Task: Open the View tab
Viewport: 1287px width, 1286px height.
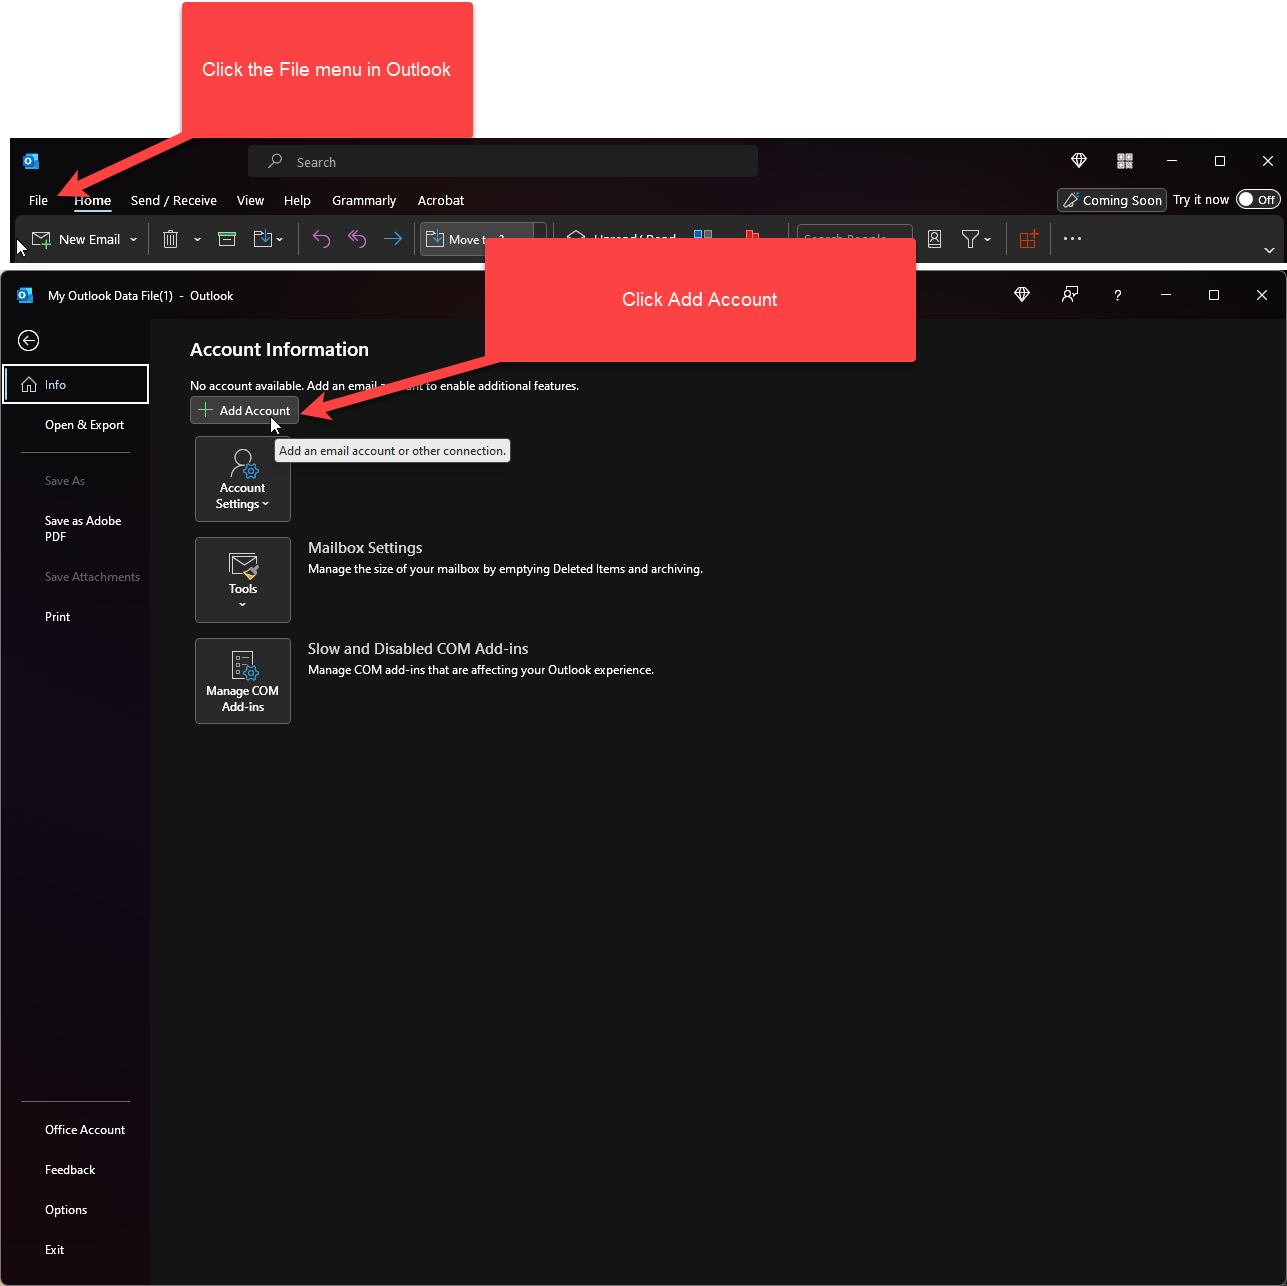Action: tap(250, 200)
